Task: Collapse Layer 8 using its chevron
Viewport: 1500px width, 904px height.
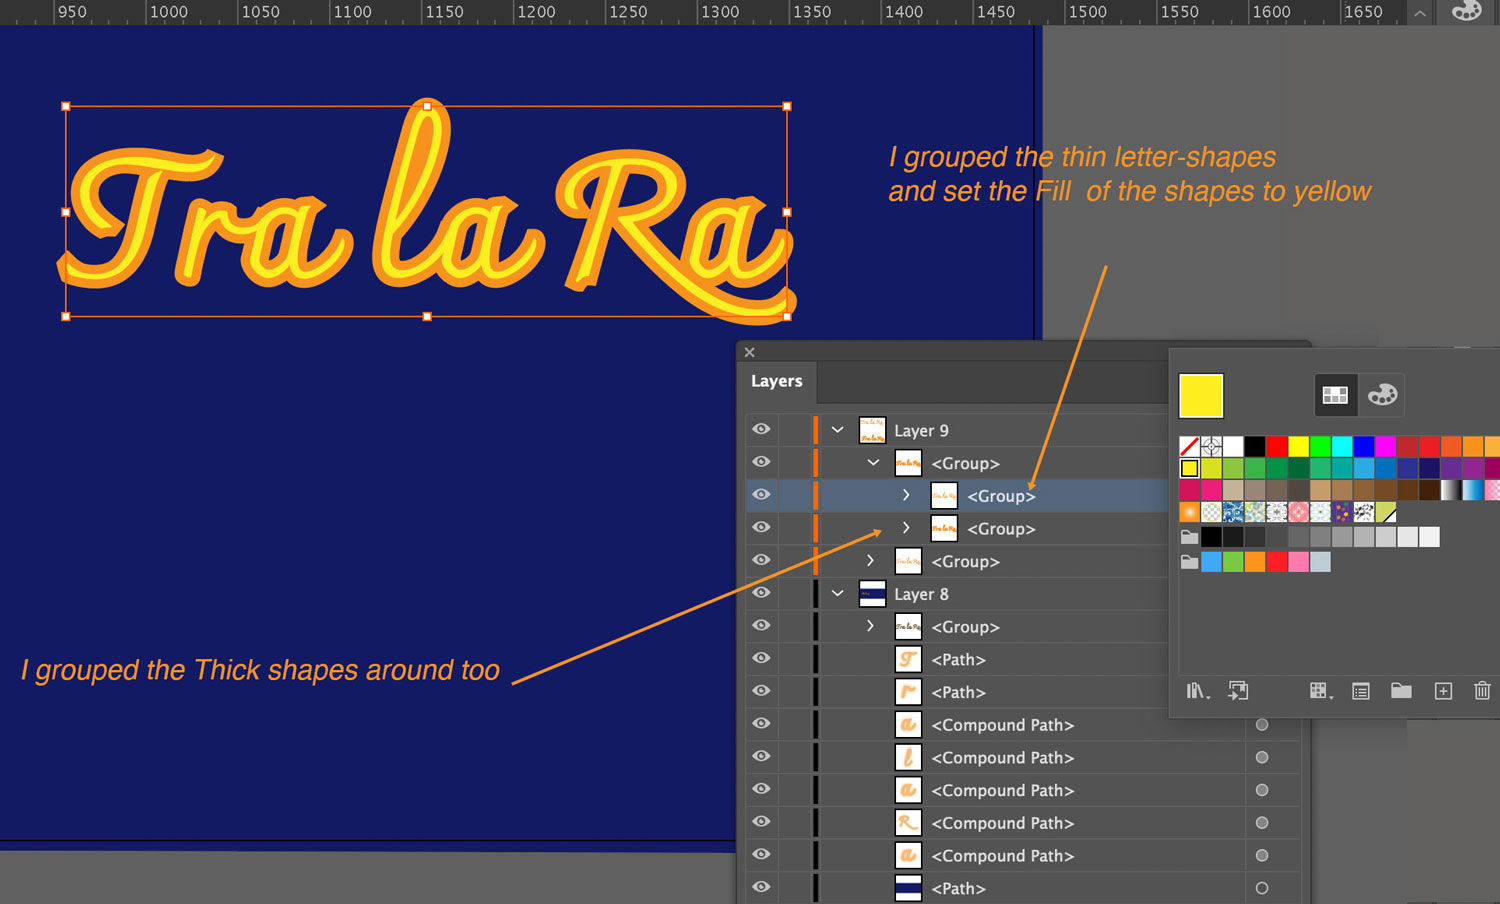Action: click(x=838, y=593)
